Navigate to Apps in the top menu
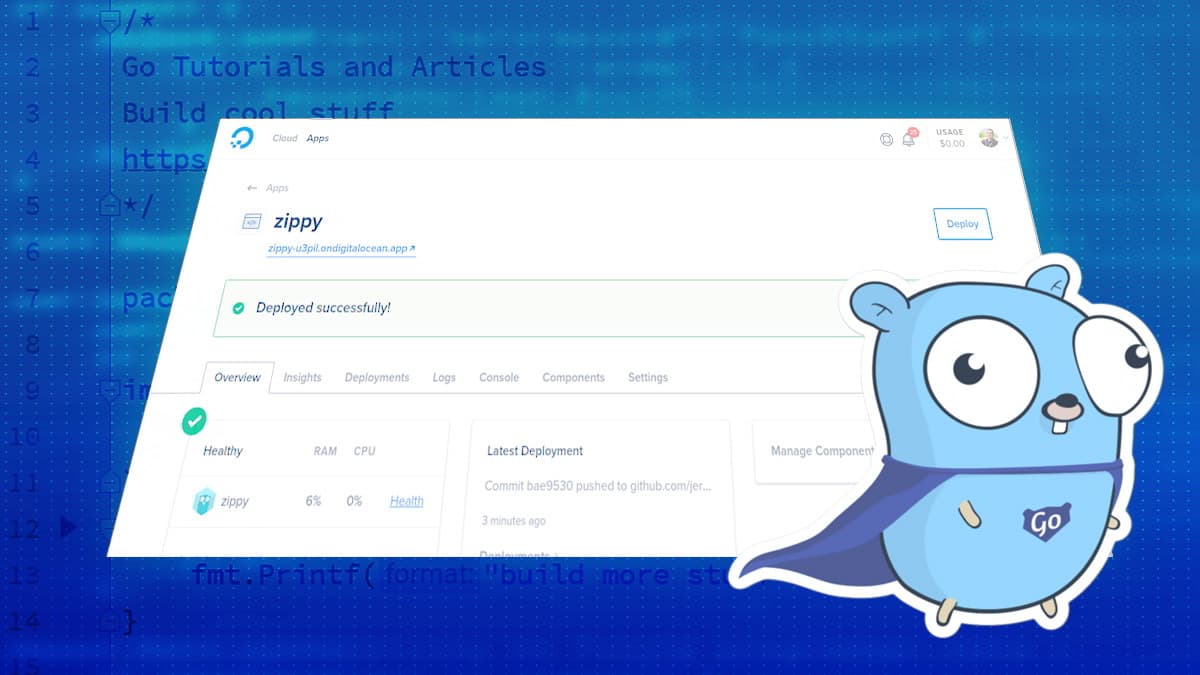The width and height of the screenshot is (1200, 675). pos(318,138)
